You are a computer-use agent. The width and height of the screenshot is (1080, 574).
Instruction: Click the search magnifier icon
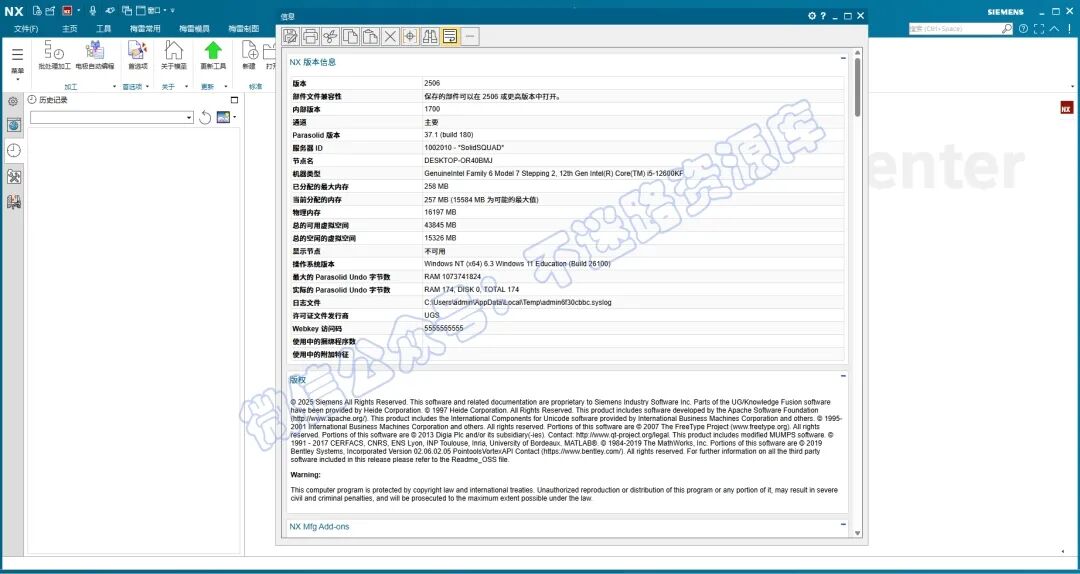[1007, 29]
